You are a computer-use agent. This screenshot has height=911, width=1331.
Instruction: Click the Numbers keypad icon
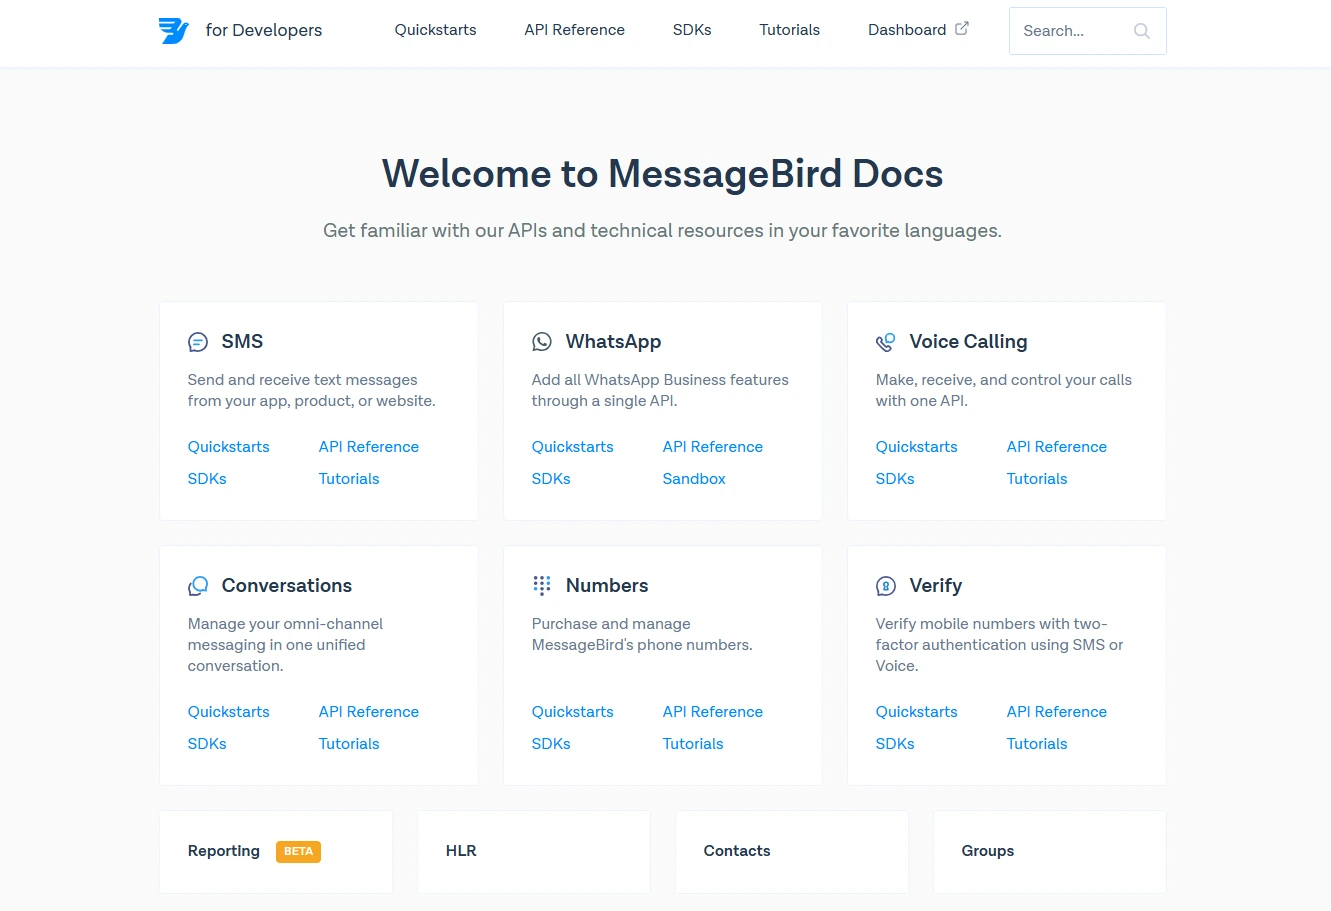pyautogui.click(x=542, y=586)
